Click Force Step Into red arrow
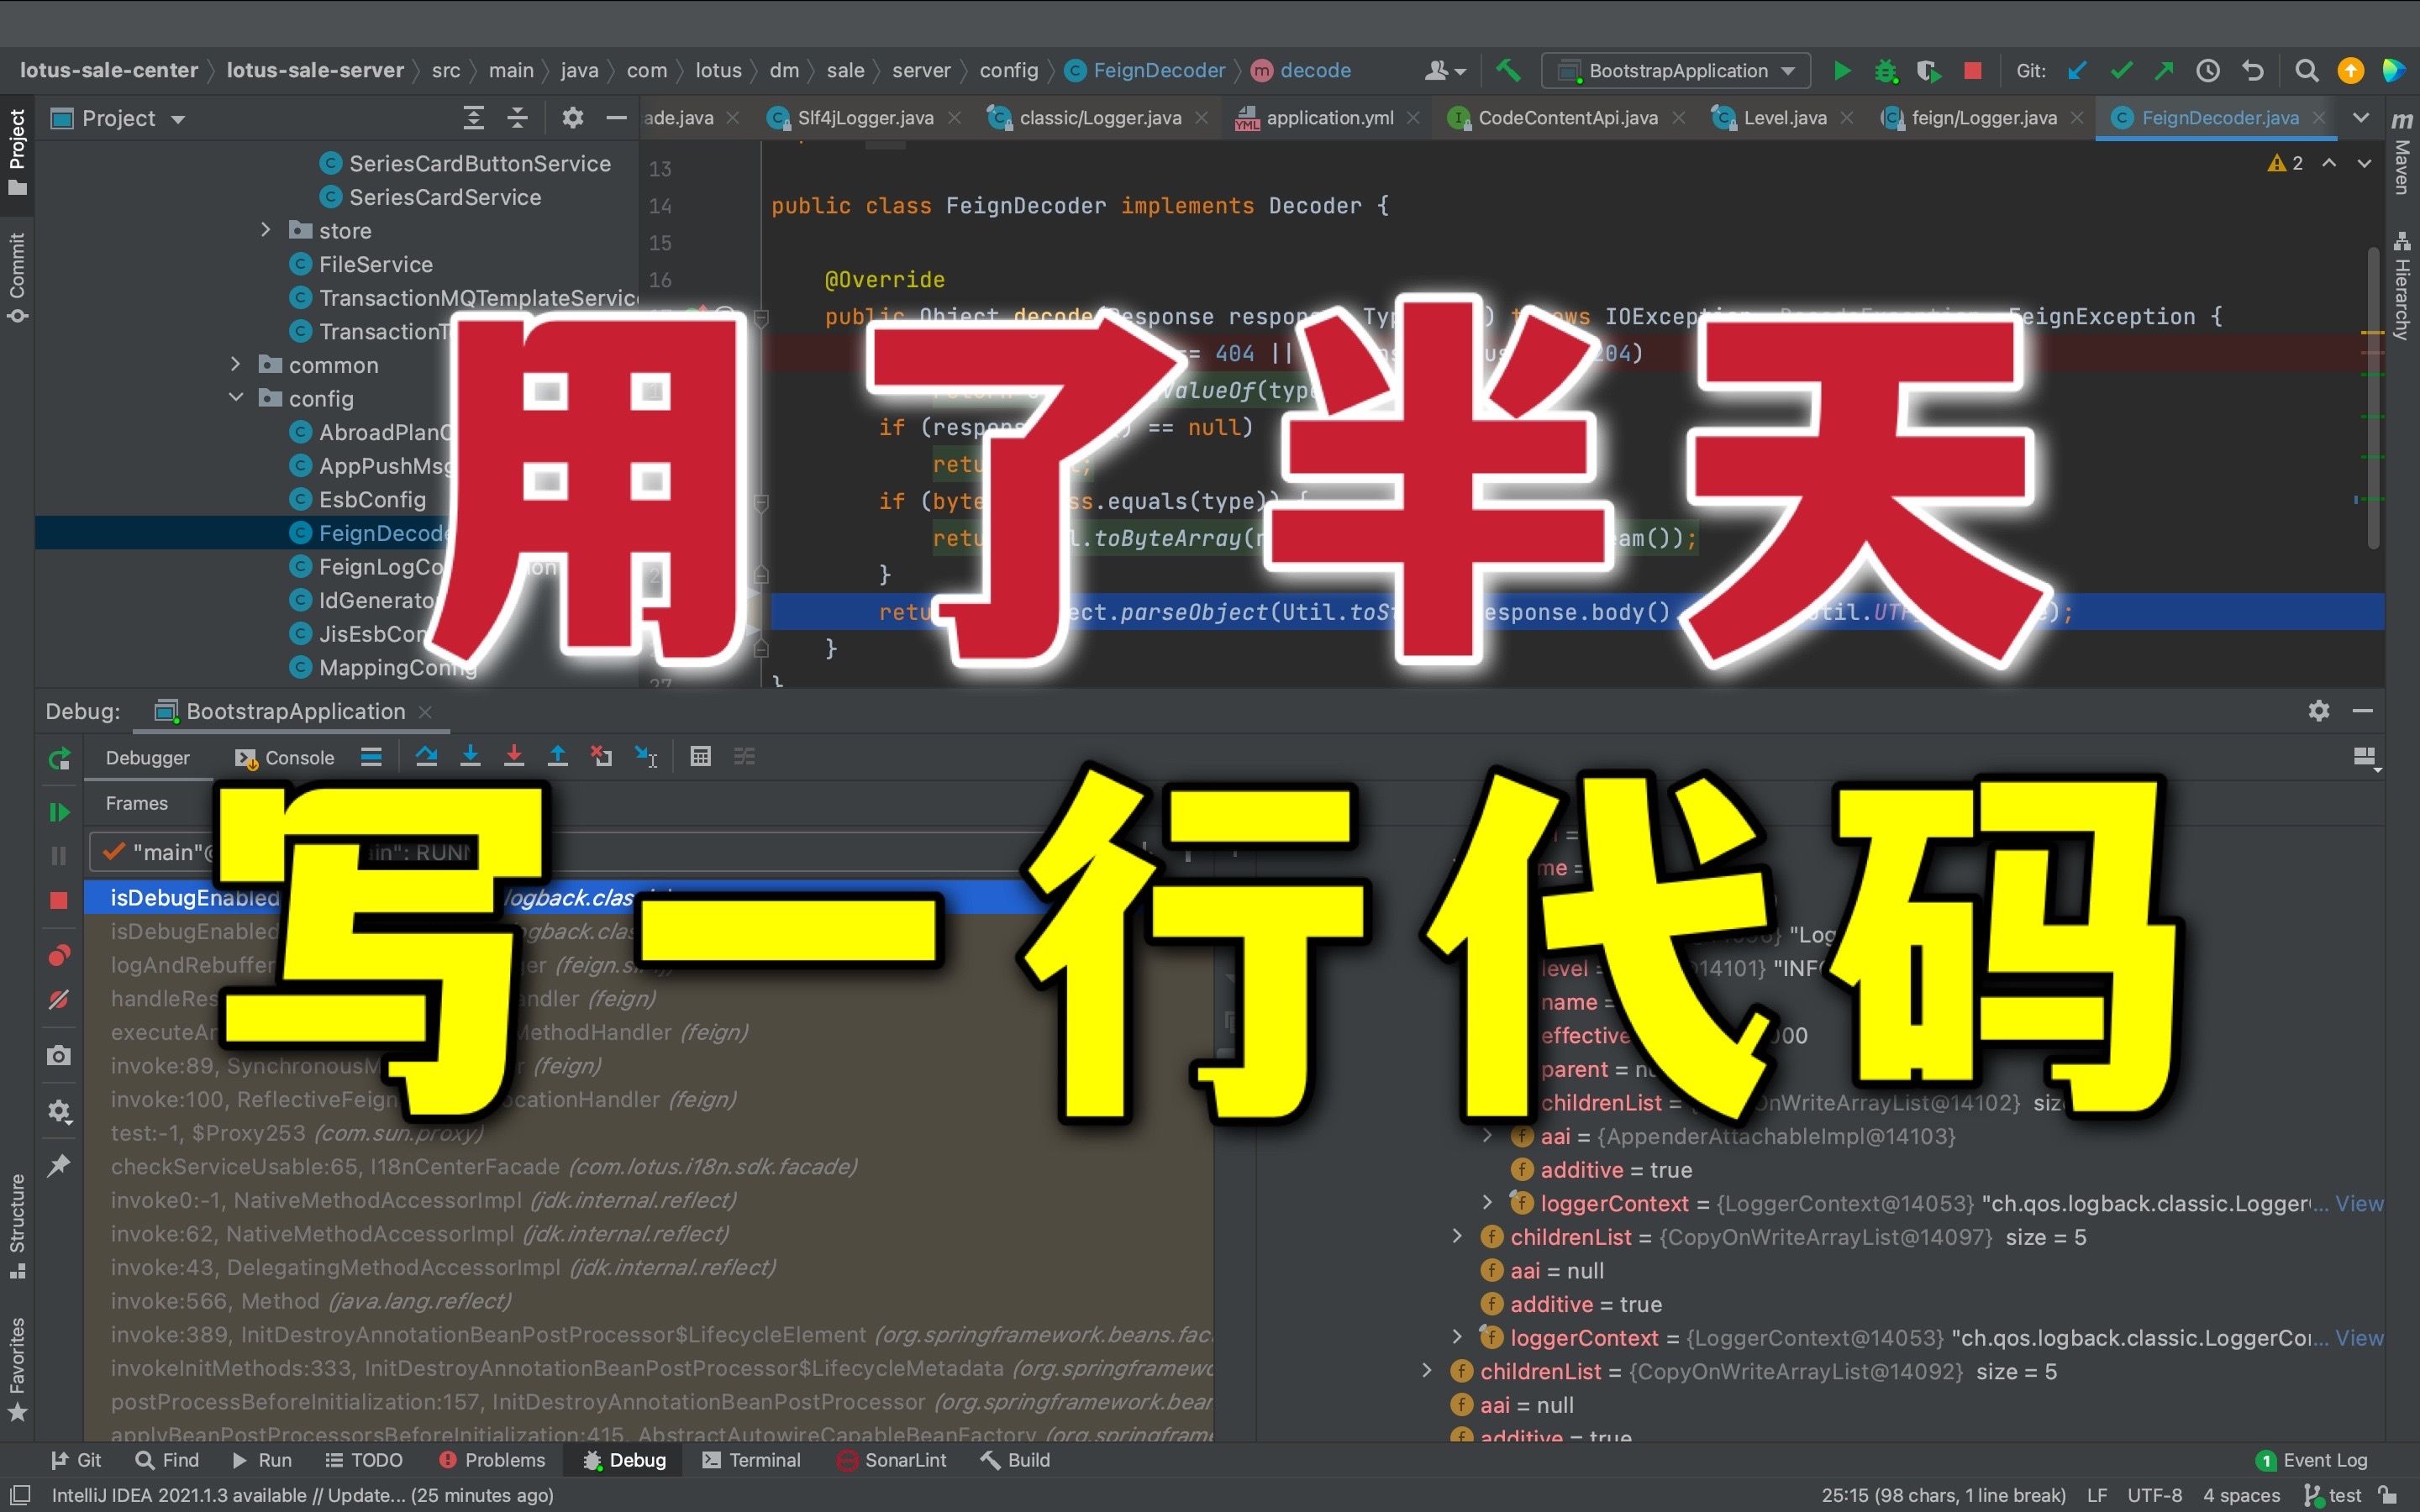The height and width of the screenshot is (1512, 2420). pos(514,757)
